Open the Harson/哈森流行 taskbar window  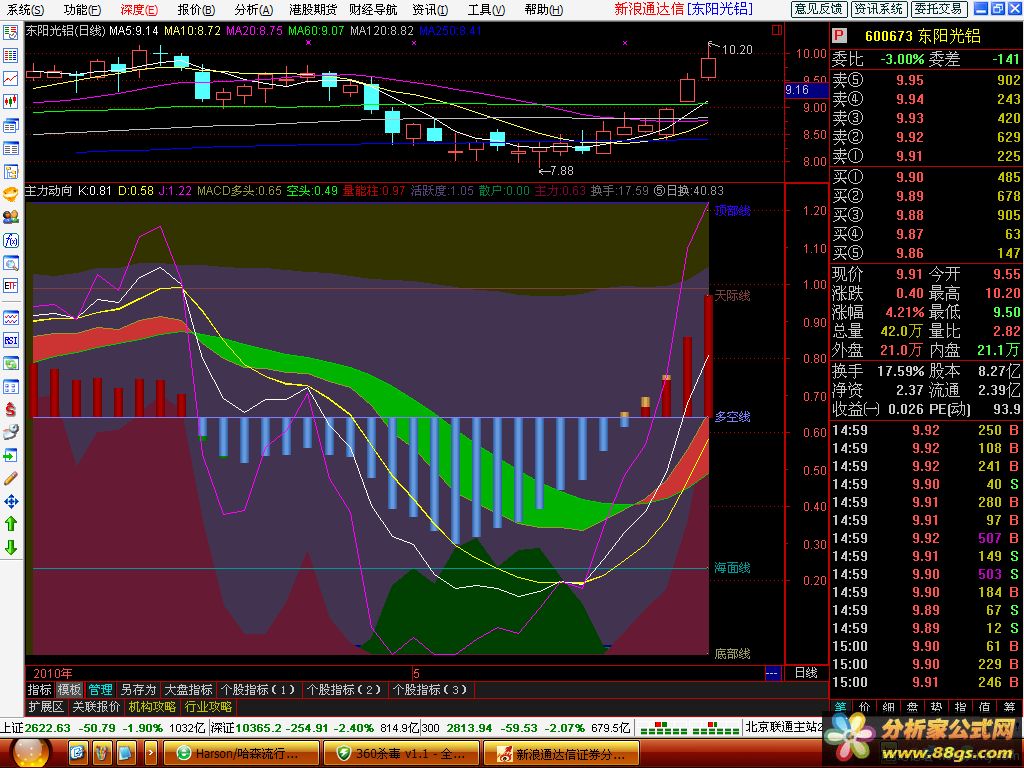(x=240, y=754)
